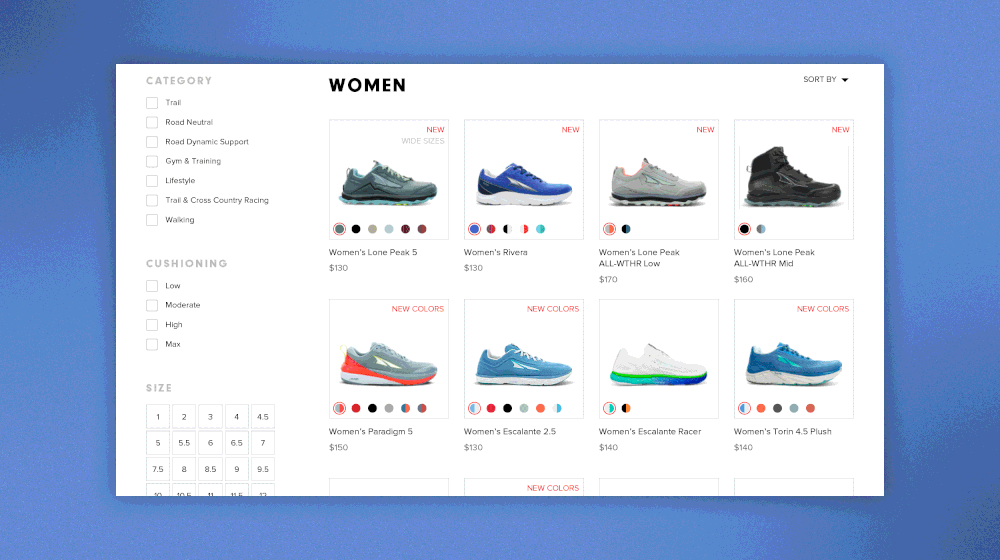Tick the High cushioning checkbox
Image resolution: width=1000 pixels, height=560 pixels.
pyautogui.click(x=152, y=325)
